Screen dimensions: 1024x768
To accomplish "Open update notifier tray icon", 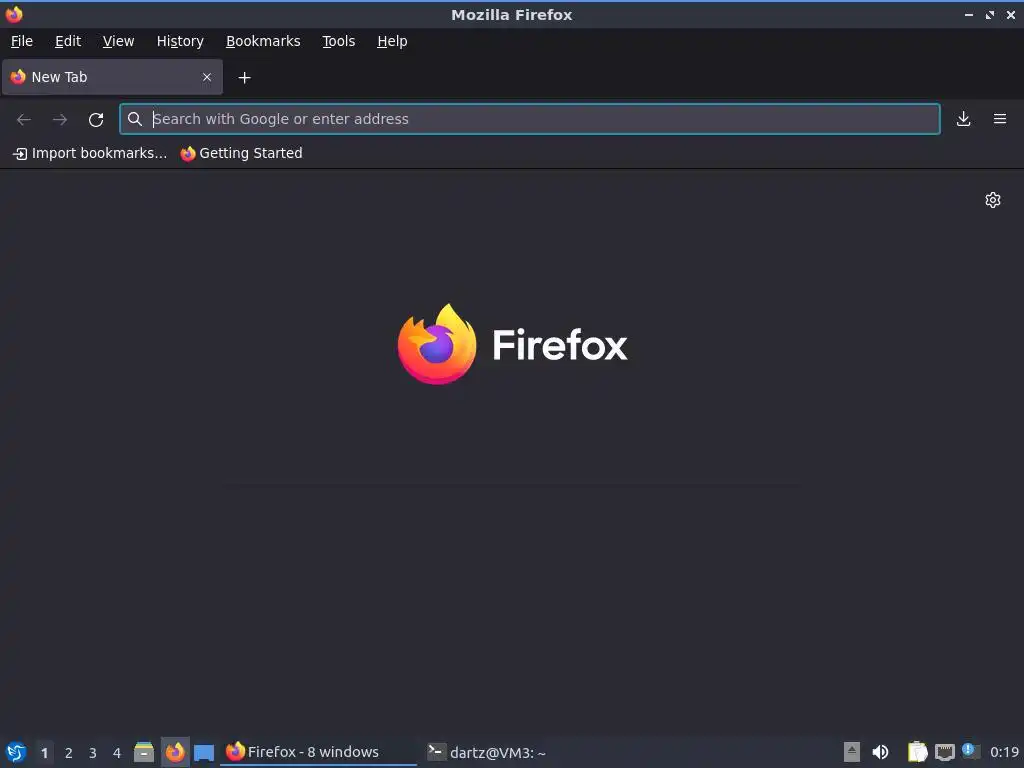I will click(x=970, y=752).
